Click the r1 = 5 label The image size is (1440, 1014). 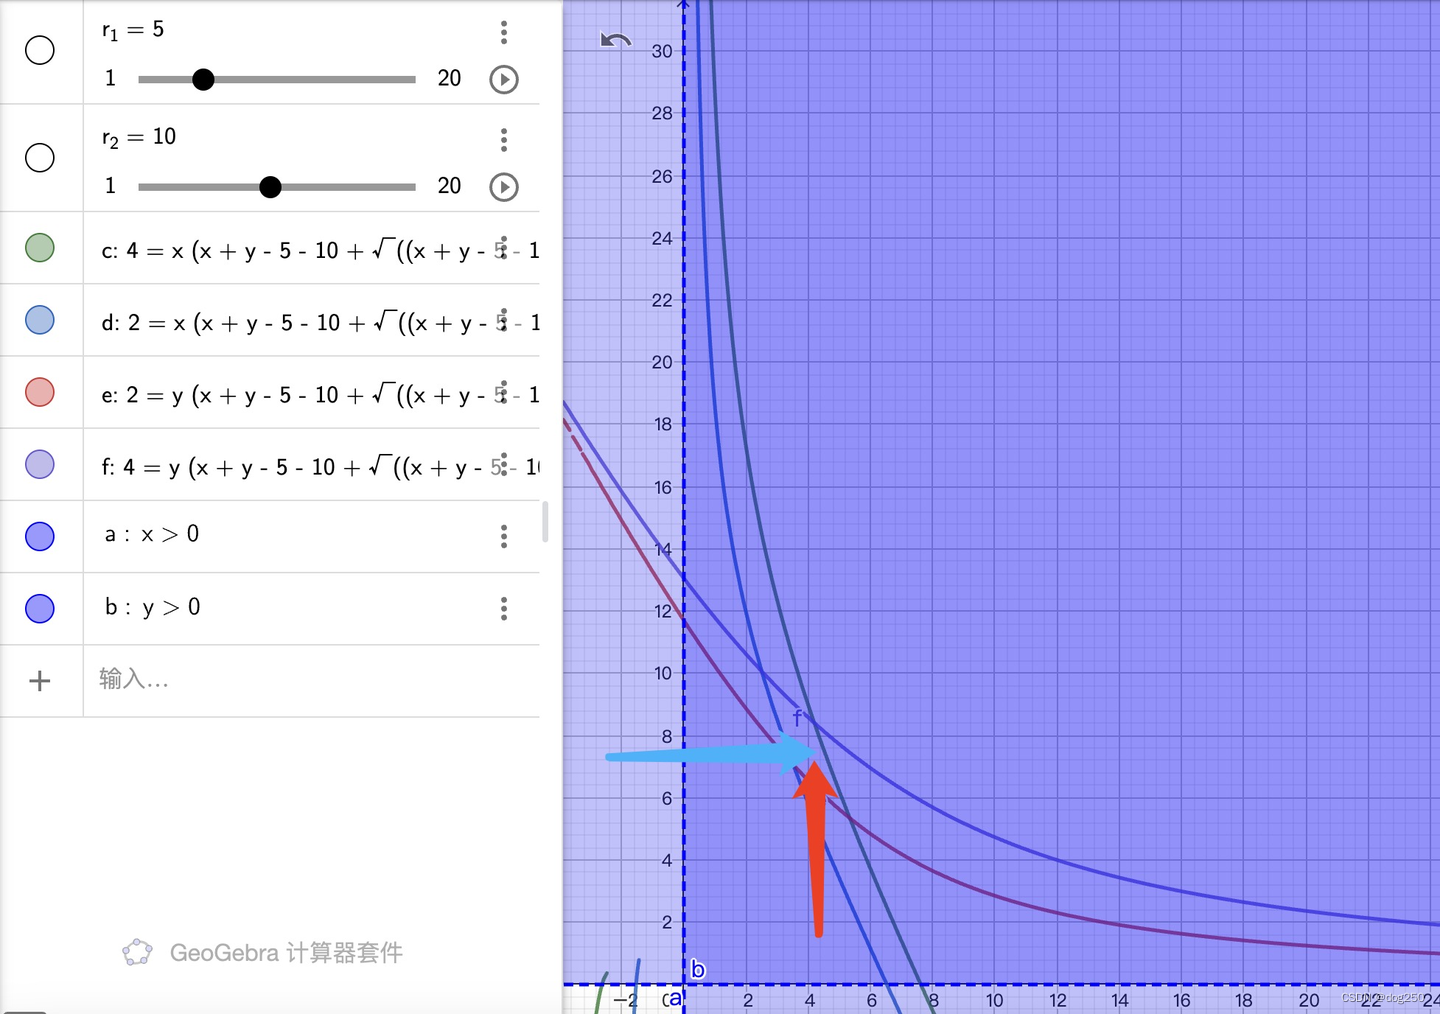pos(133,30)
